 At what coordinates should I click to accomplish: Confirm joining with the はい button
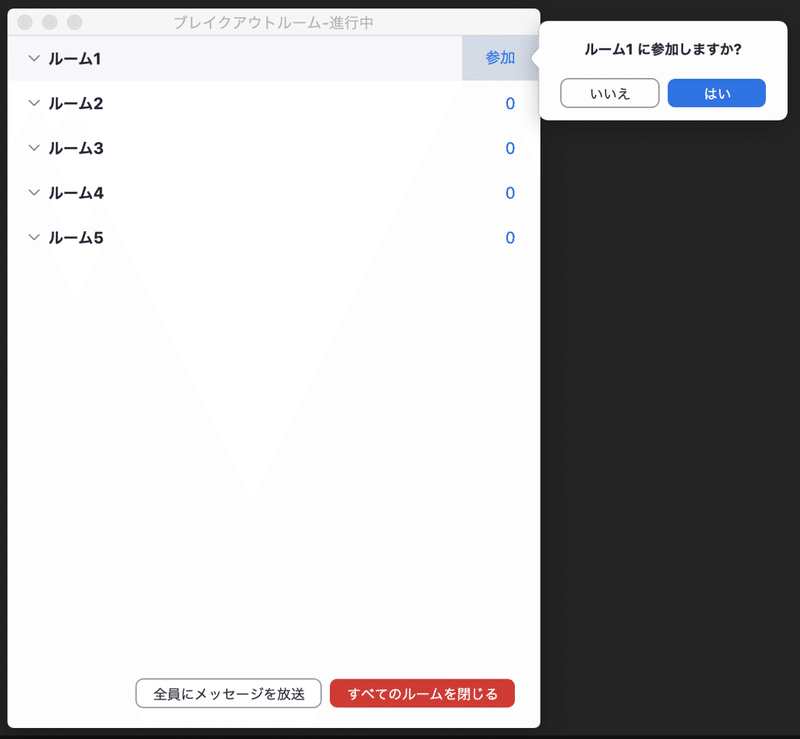point(716,93)
